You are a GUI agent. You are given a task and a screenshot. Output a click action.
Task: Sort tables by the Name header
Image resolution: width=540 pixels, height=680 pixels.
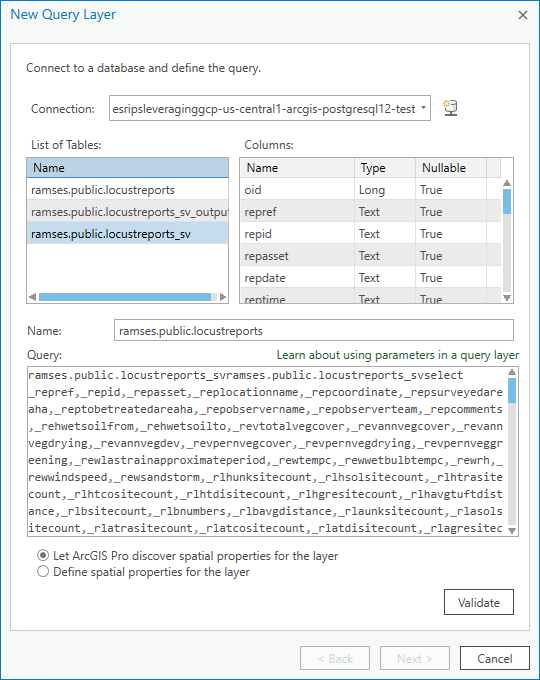click(x=128, y=168)
